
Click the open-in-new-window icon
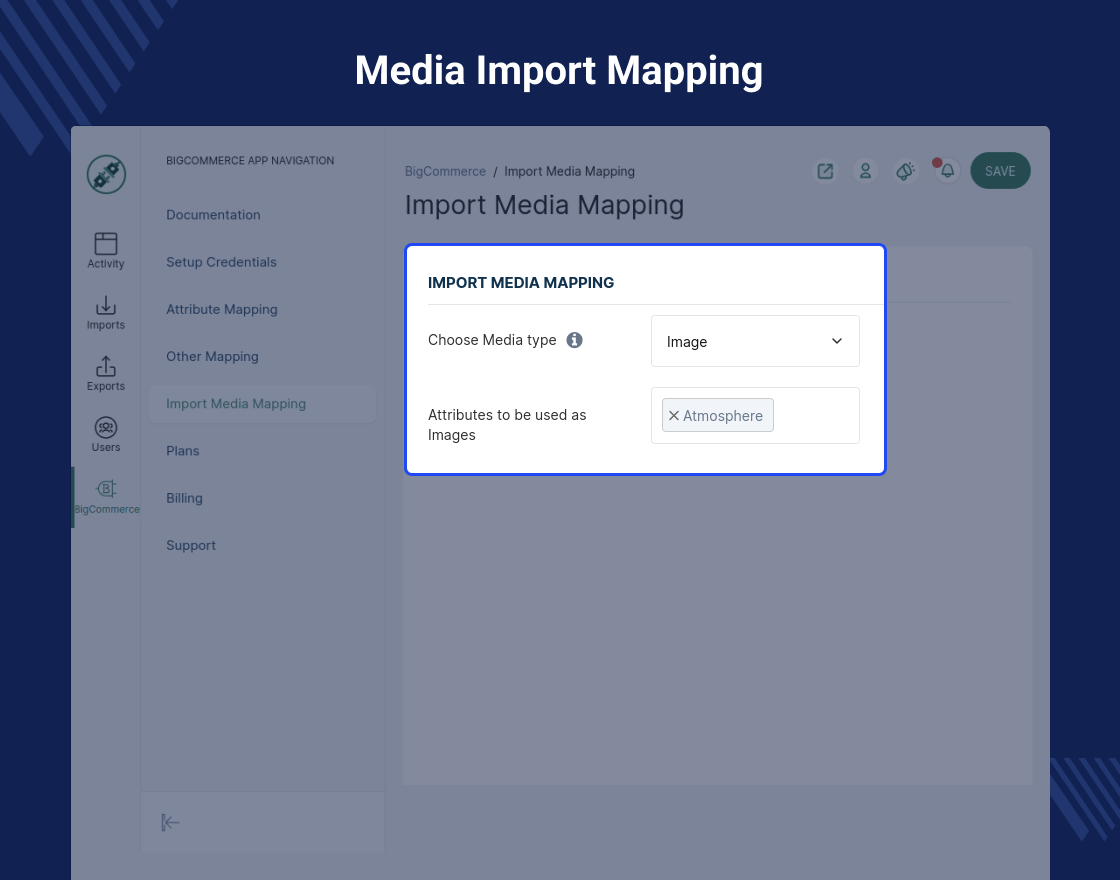(x=825, y=171)
